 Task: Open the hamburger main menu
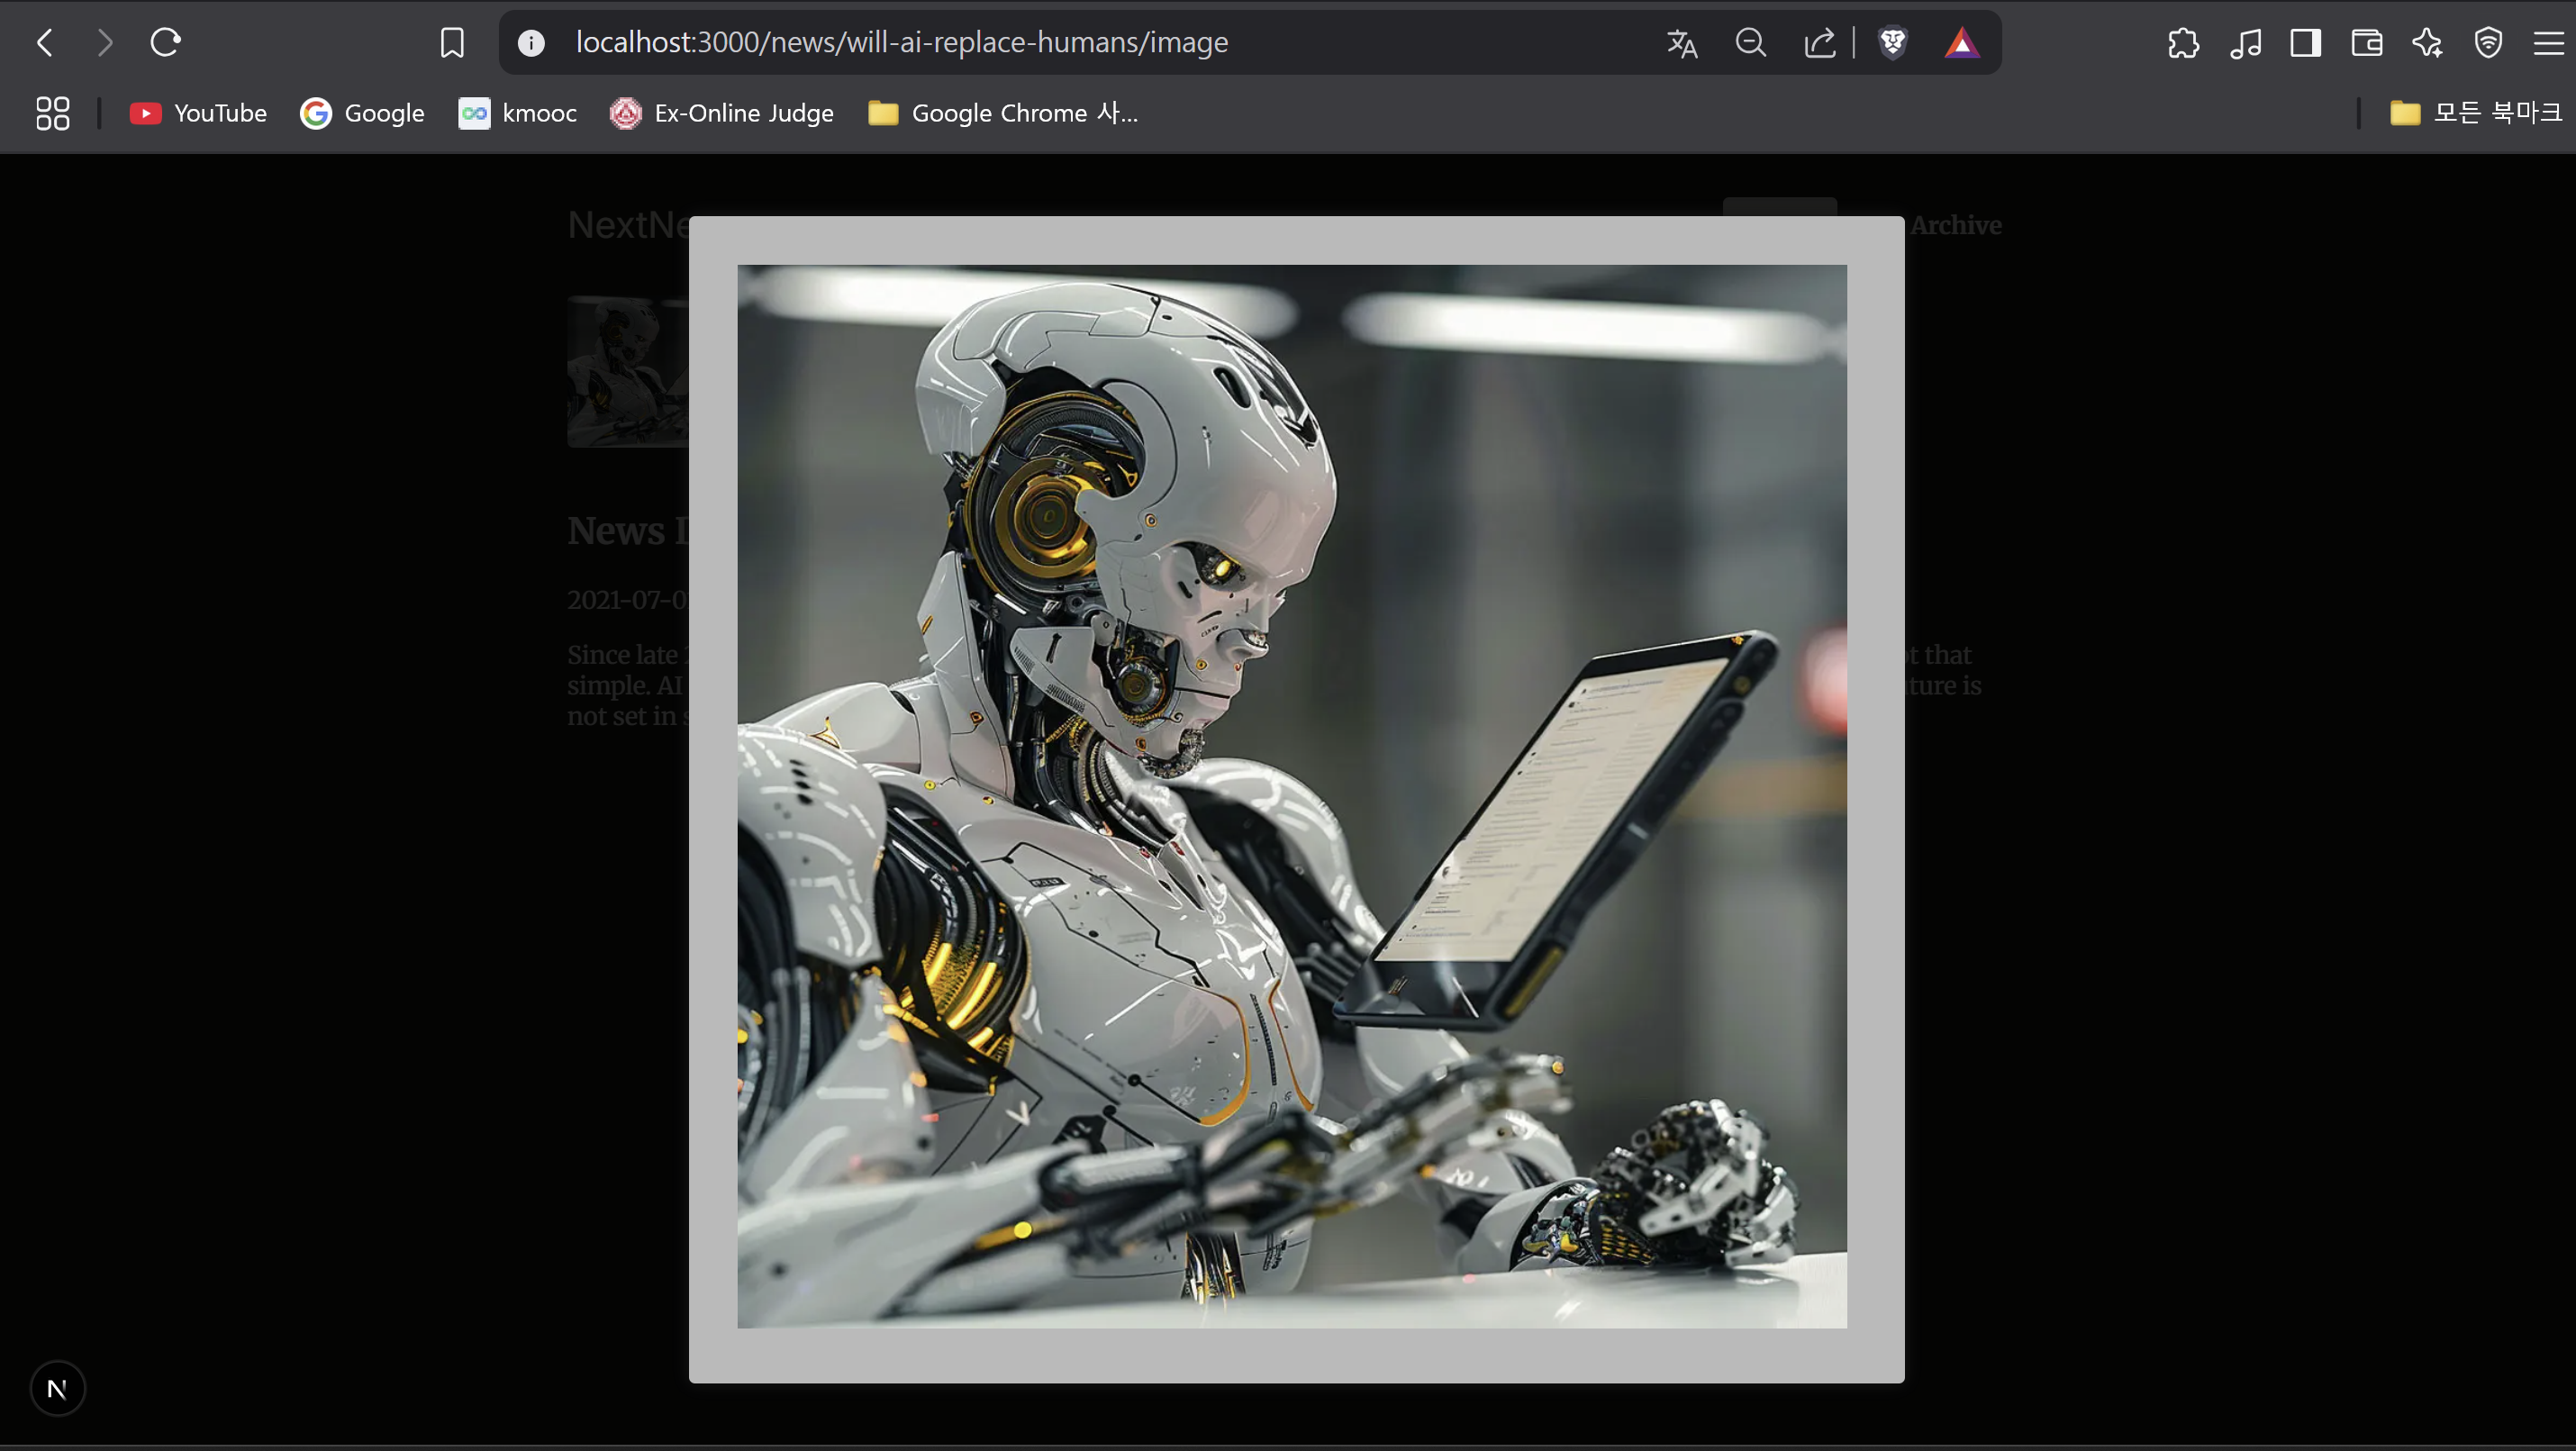(2548, 43)
